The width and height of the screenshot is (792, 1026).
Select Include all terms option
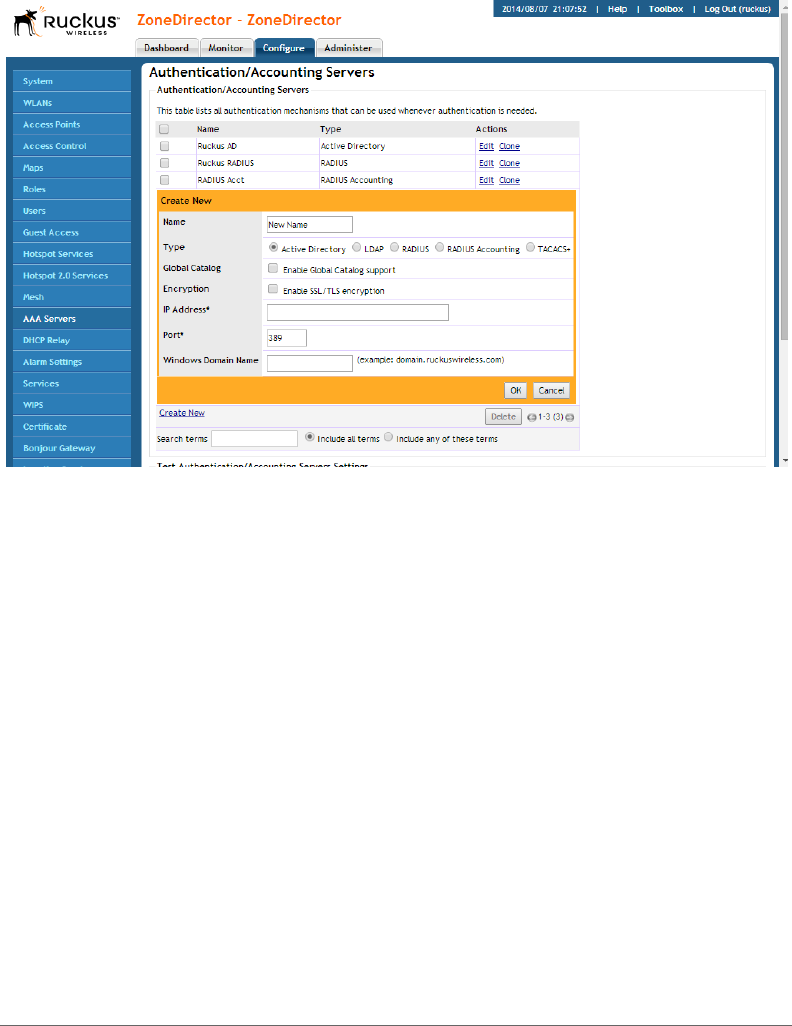[x=310, y=437]
